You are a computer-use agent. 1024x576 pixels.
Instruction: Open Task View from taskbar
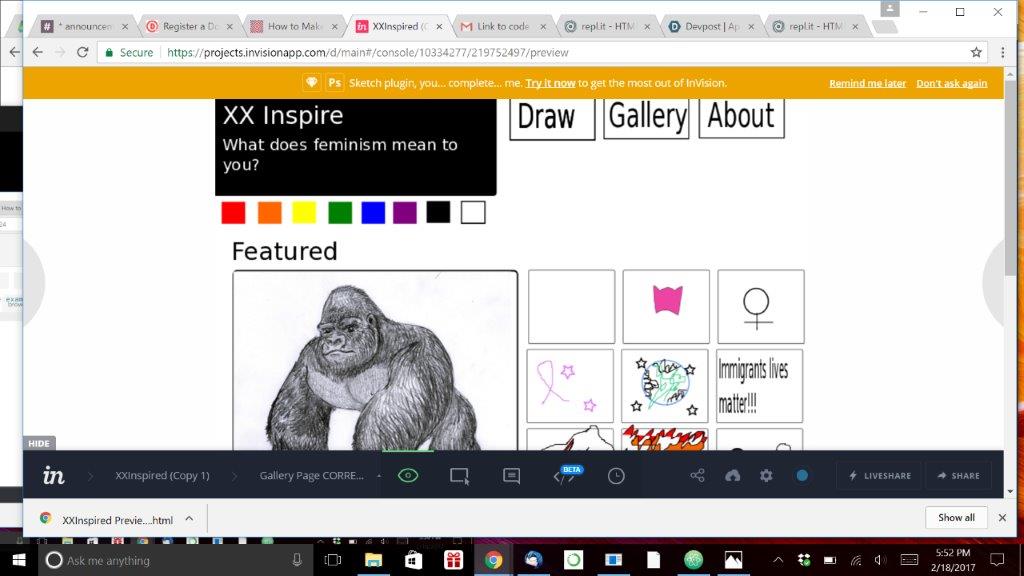333,560
